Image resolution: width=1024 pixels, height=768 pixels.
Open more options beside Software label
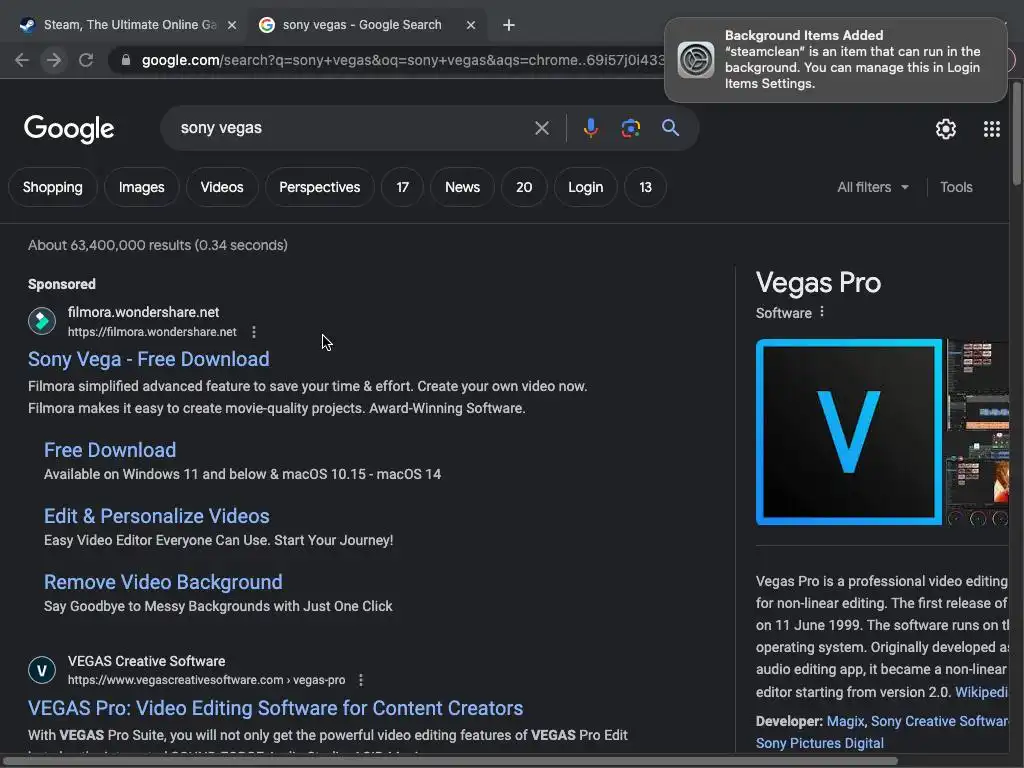[822, 312]
